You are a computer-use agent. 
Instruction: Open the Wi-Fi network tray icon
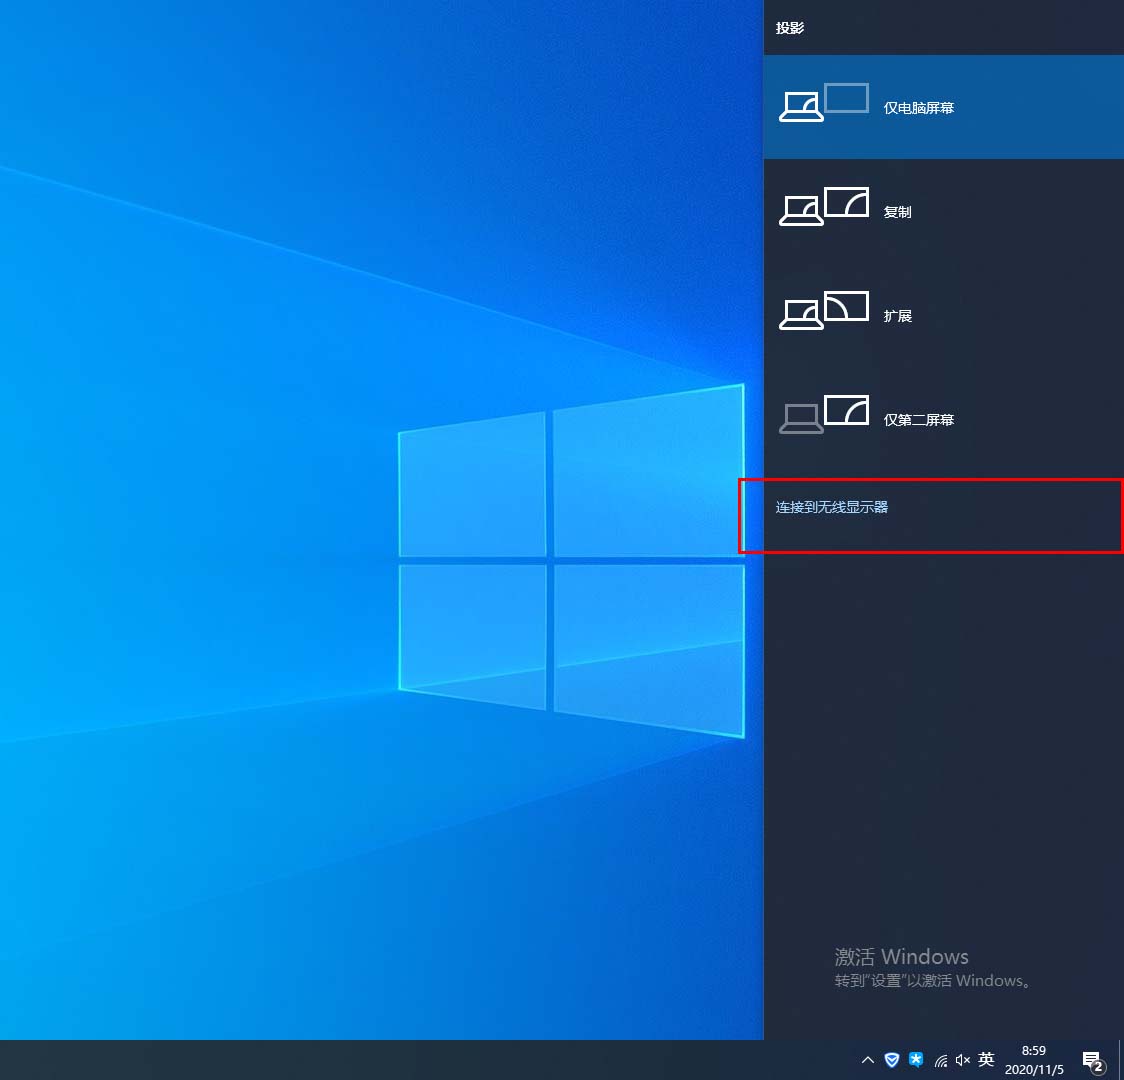(940, 1060)
